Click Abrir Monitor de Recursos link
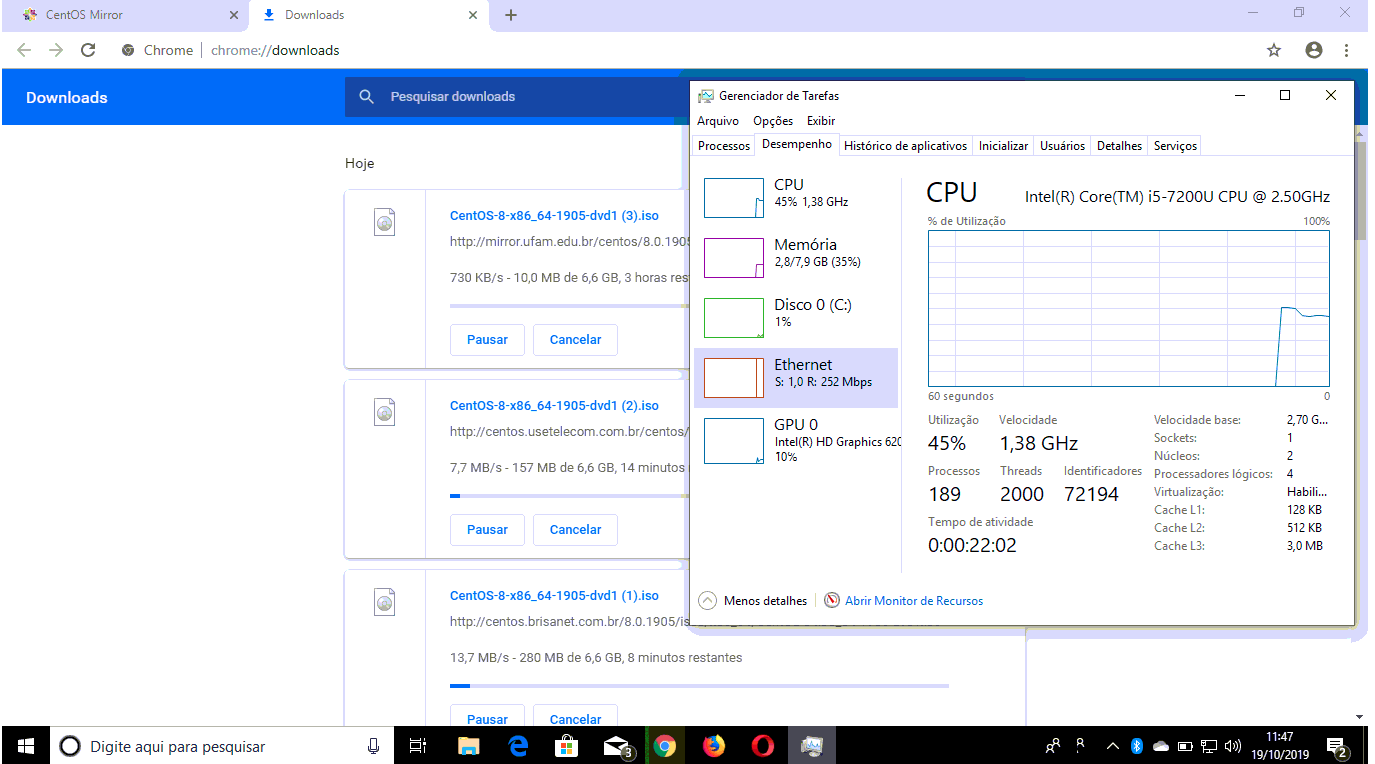The image size is (1375, 764). pos(914,601)
